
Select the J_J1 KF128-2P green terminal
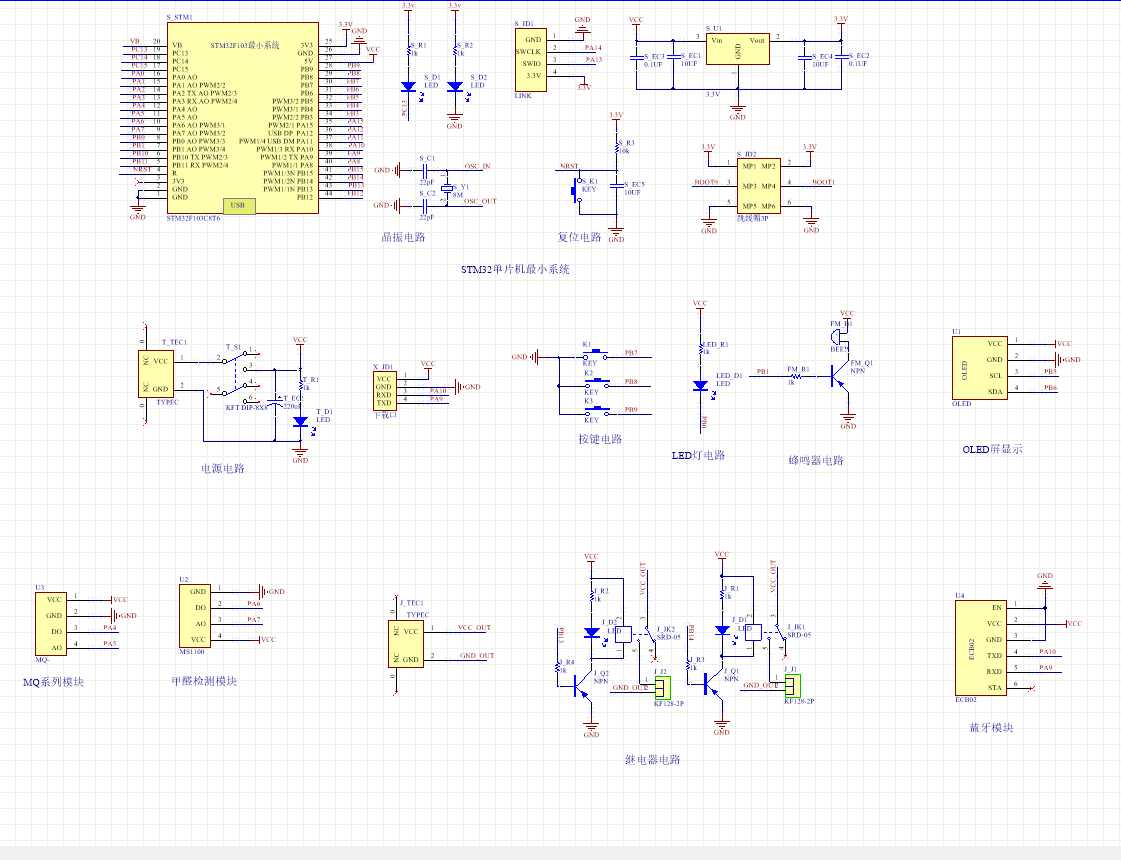coord(793,686)
